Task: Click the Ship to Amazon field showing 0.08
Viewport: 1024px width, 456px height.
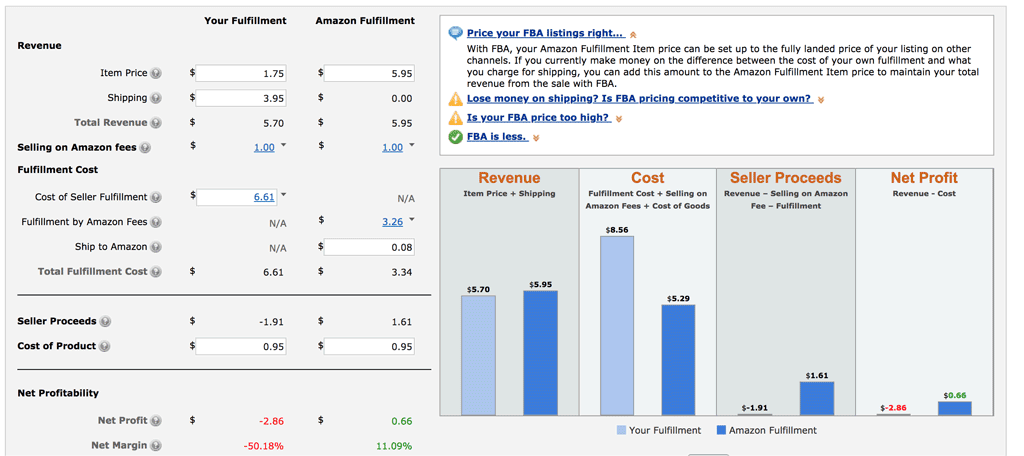Action: tap(369, 248)
